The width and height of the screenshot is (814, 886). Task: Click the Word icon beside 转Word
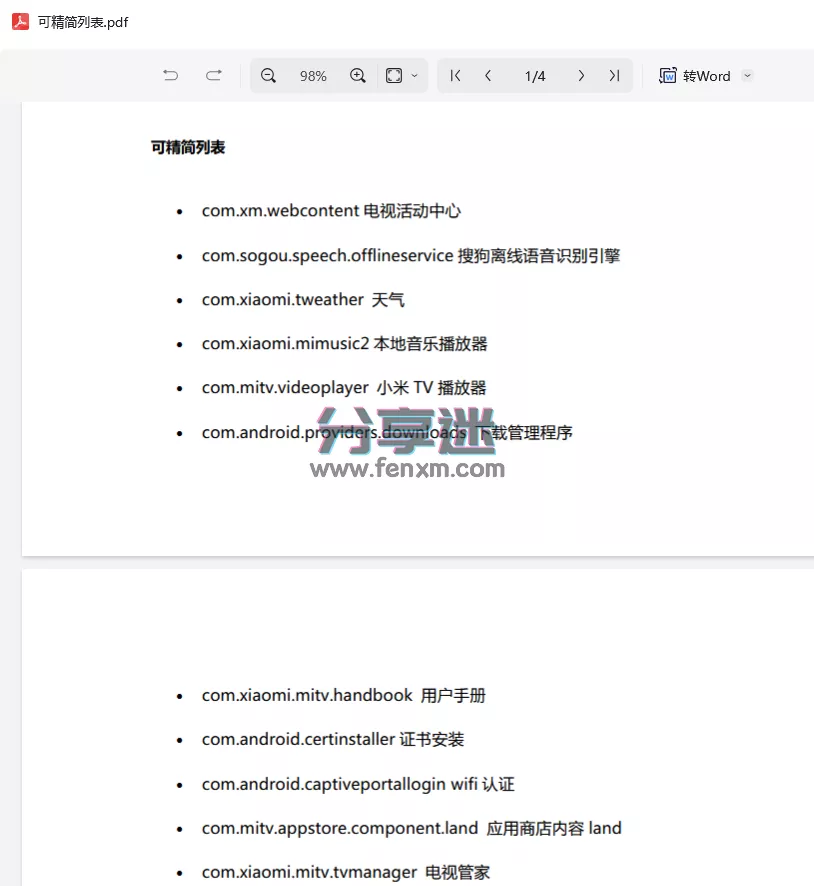click(667, 75)
